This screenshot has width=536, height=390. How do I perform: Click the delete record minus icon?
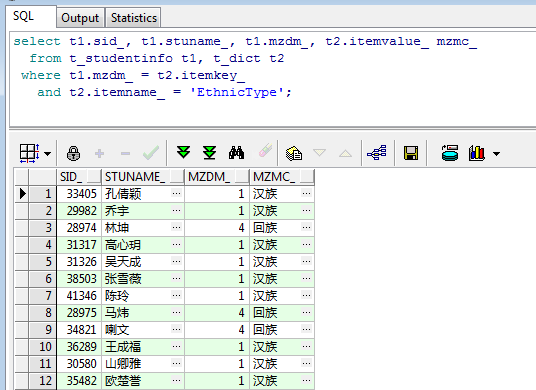[125, 153]
